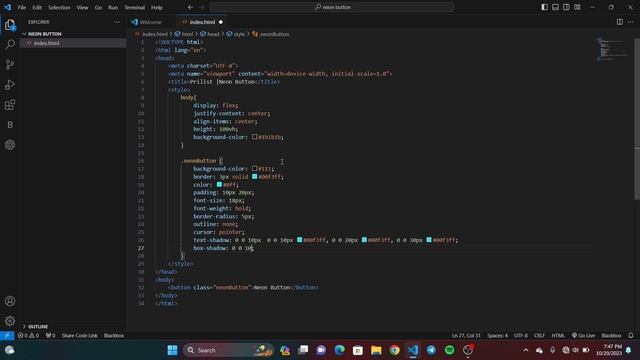Image resolution: width=640 pixels, height=360 pixels.
Task: Open the Help menu
Action: [x=157, y=7]
